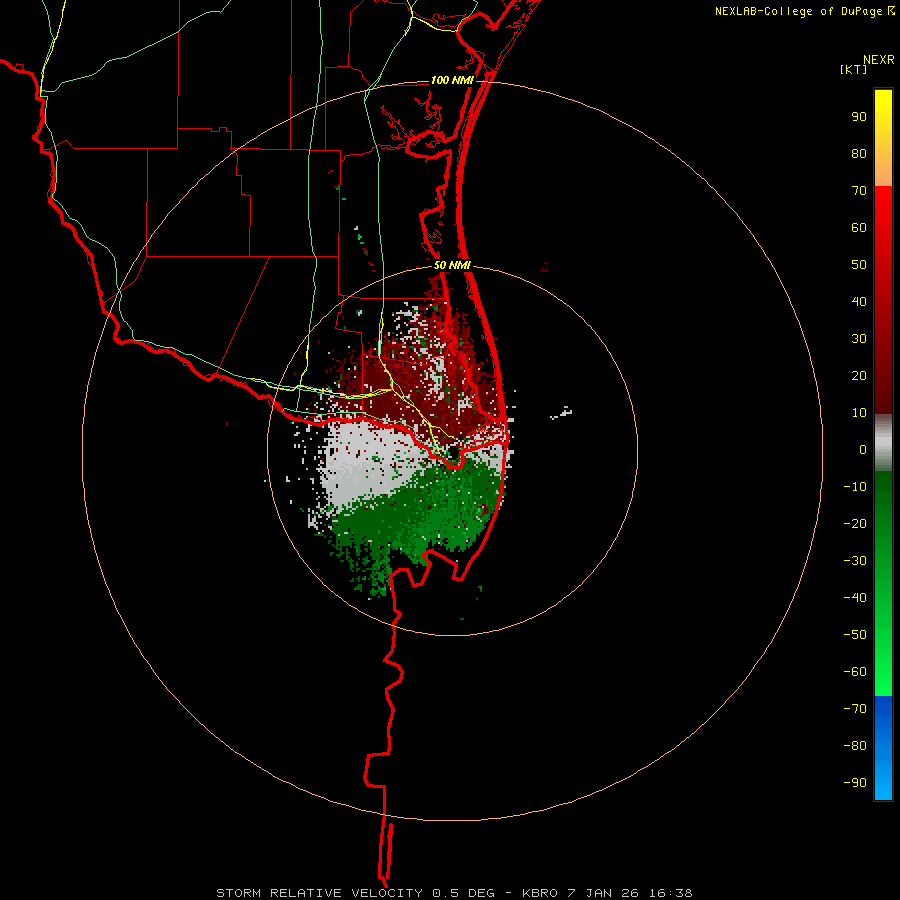The height and width of the screenshot is (900, 900).
Task: Select the -70 knot scale label
Action: tap(855, 709)
